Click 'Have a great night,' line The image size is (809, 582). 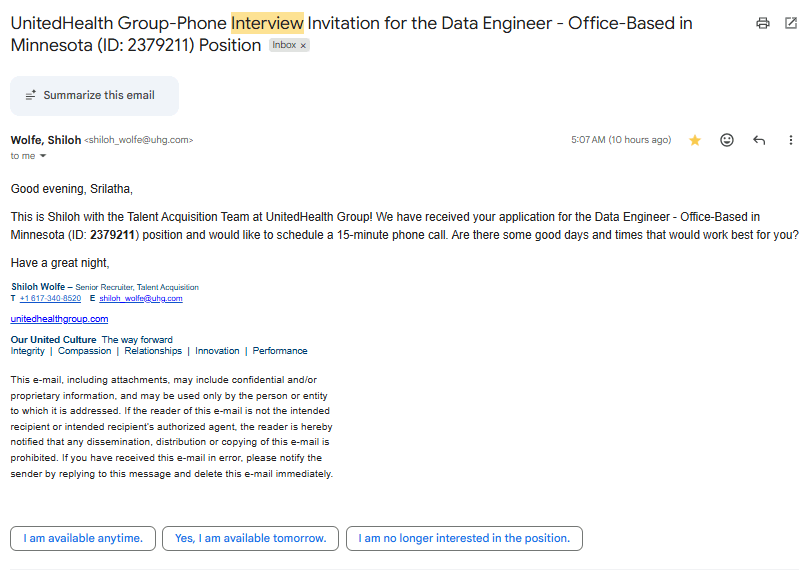pos(60,263)
